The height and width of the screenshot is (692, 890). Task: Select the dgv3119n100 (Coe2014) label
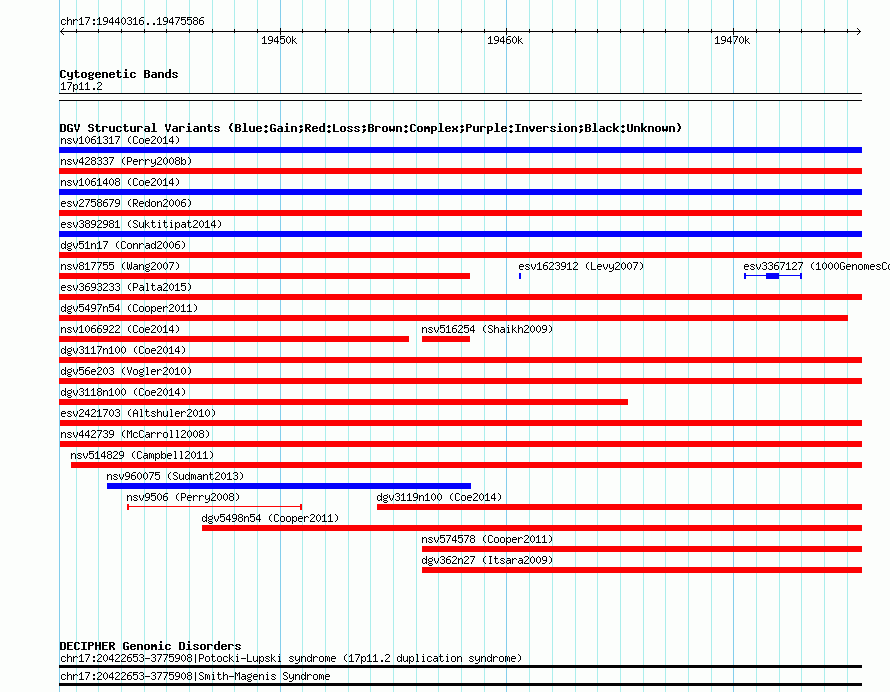click(x=439, y=497)
